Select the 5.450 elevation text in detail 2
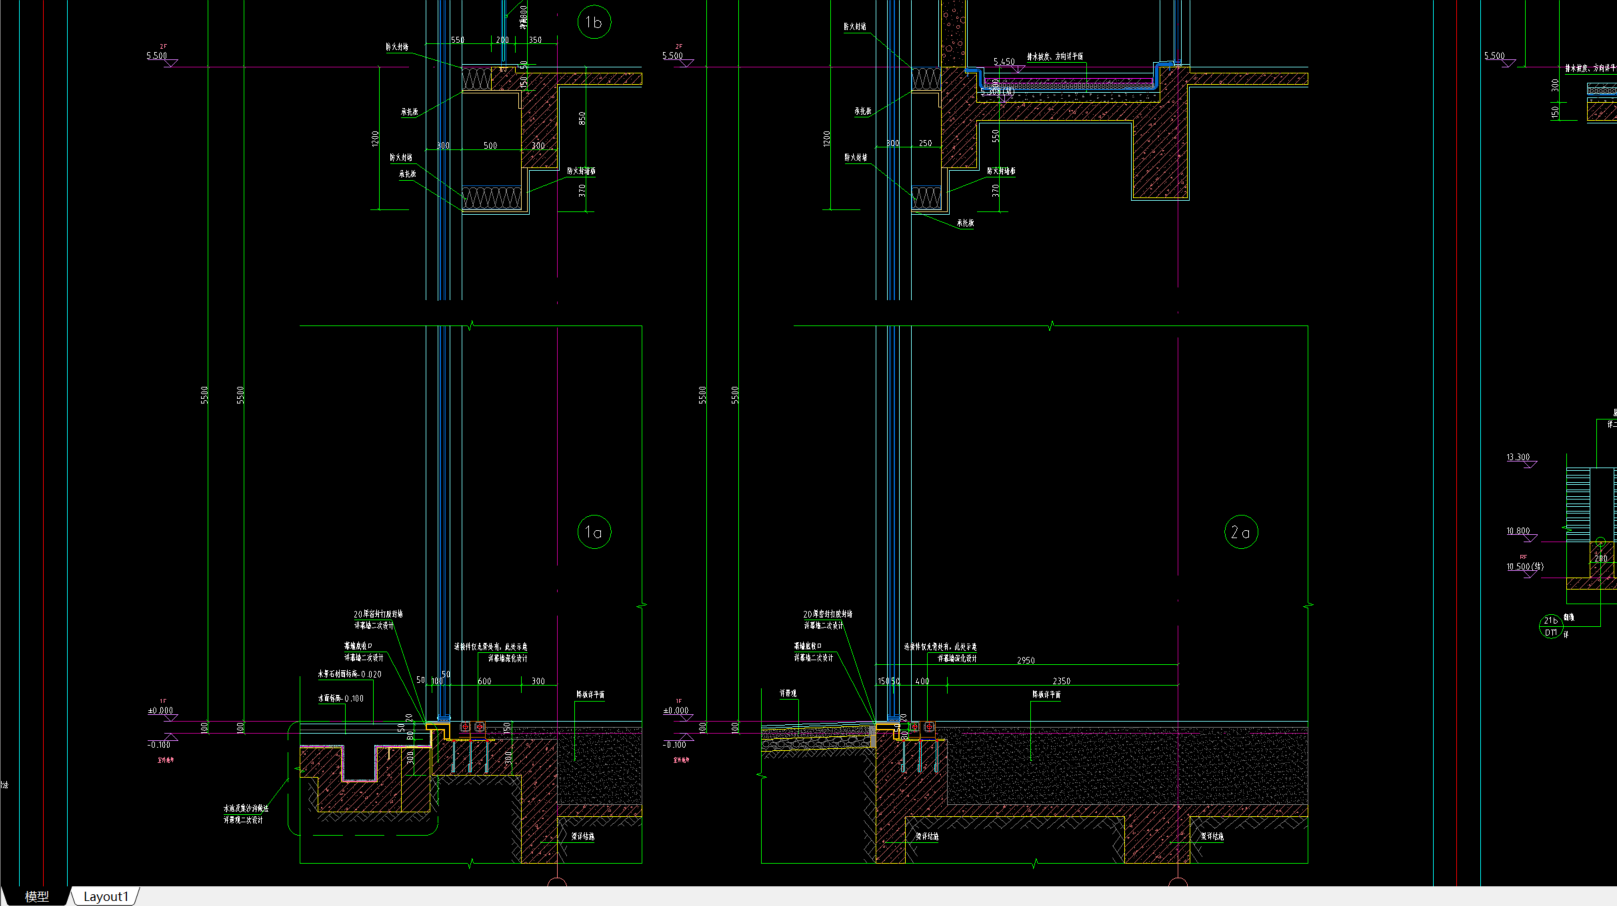Image resolution: width=1617 pixels, height=906 pixels. (1004, 62)
